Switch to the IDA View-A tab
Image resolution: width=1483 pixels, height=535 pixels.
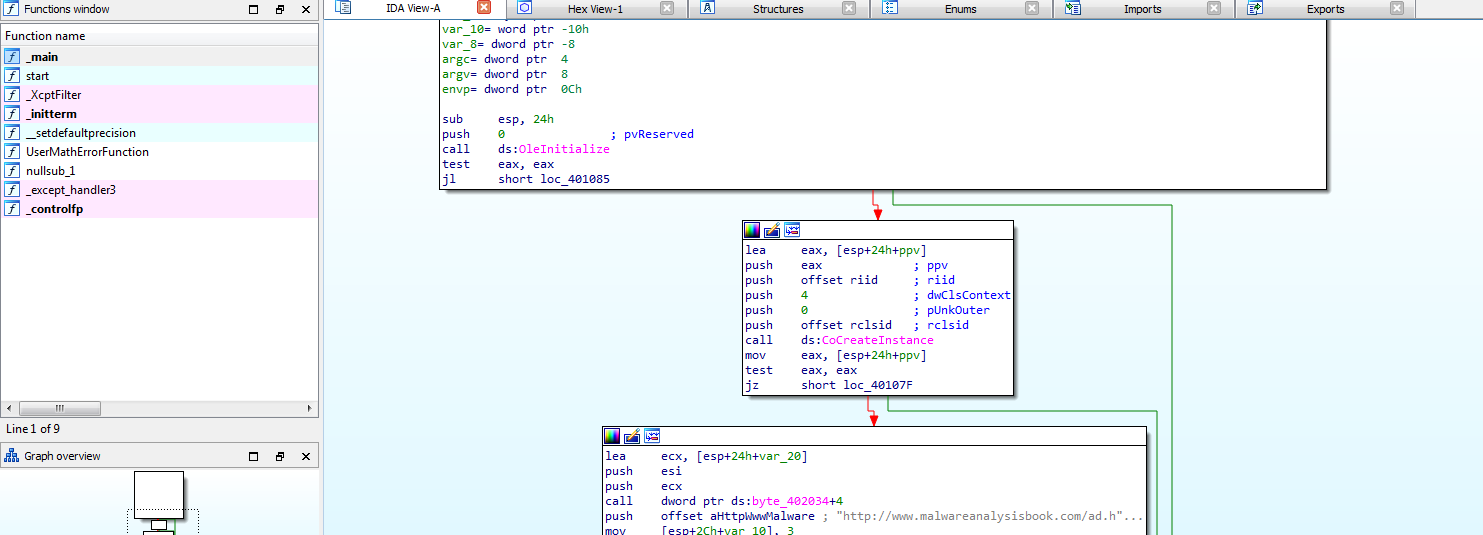pyautogui.click(x=413, y=9)
